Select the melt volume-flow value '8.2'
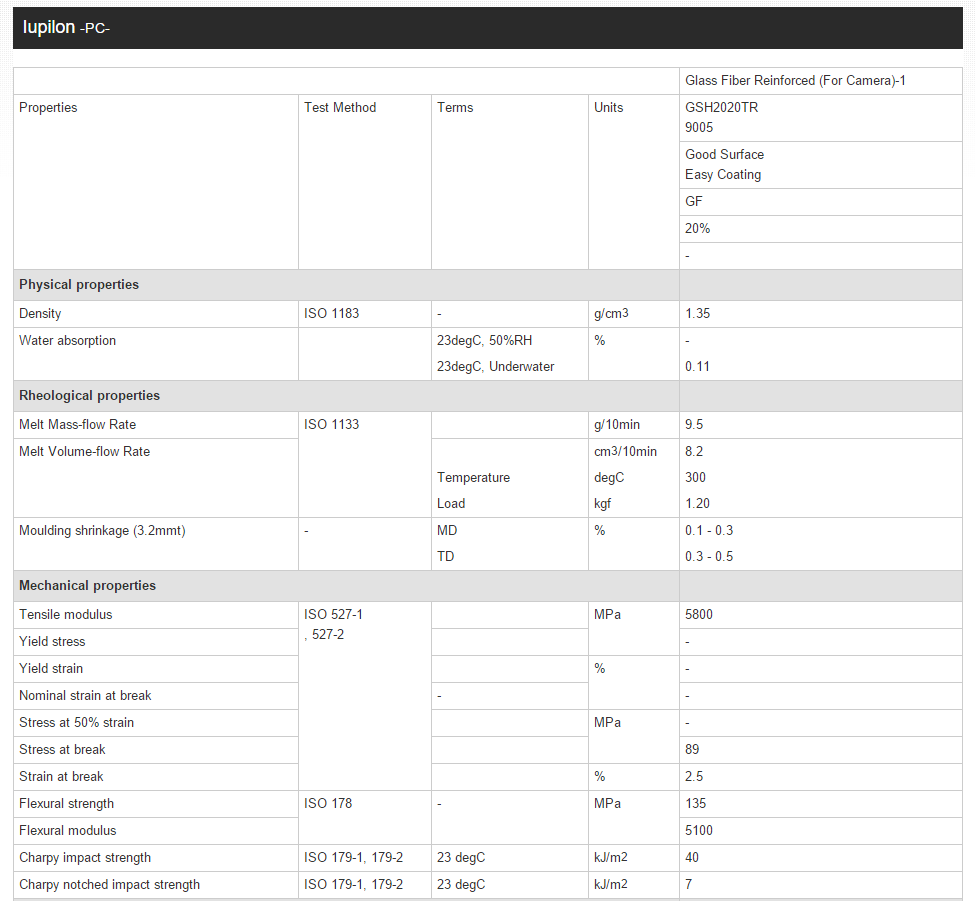Image resolution: width=975 pixels, height=901 pixels. 694,452
